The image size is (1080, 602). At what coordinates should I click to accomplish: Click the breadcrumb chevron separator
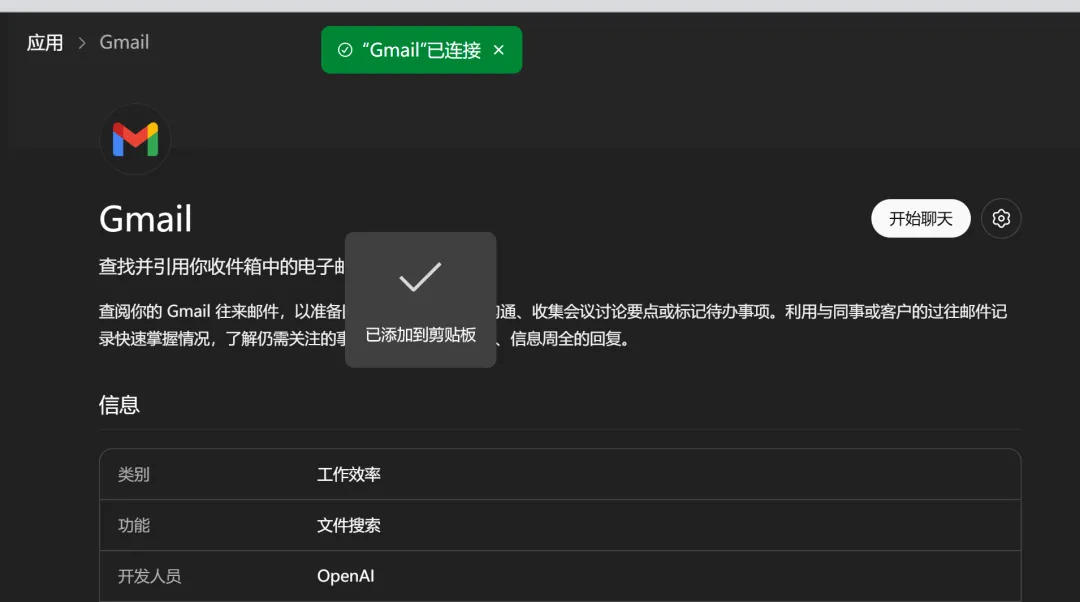tap(82, 43)
